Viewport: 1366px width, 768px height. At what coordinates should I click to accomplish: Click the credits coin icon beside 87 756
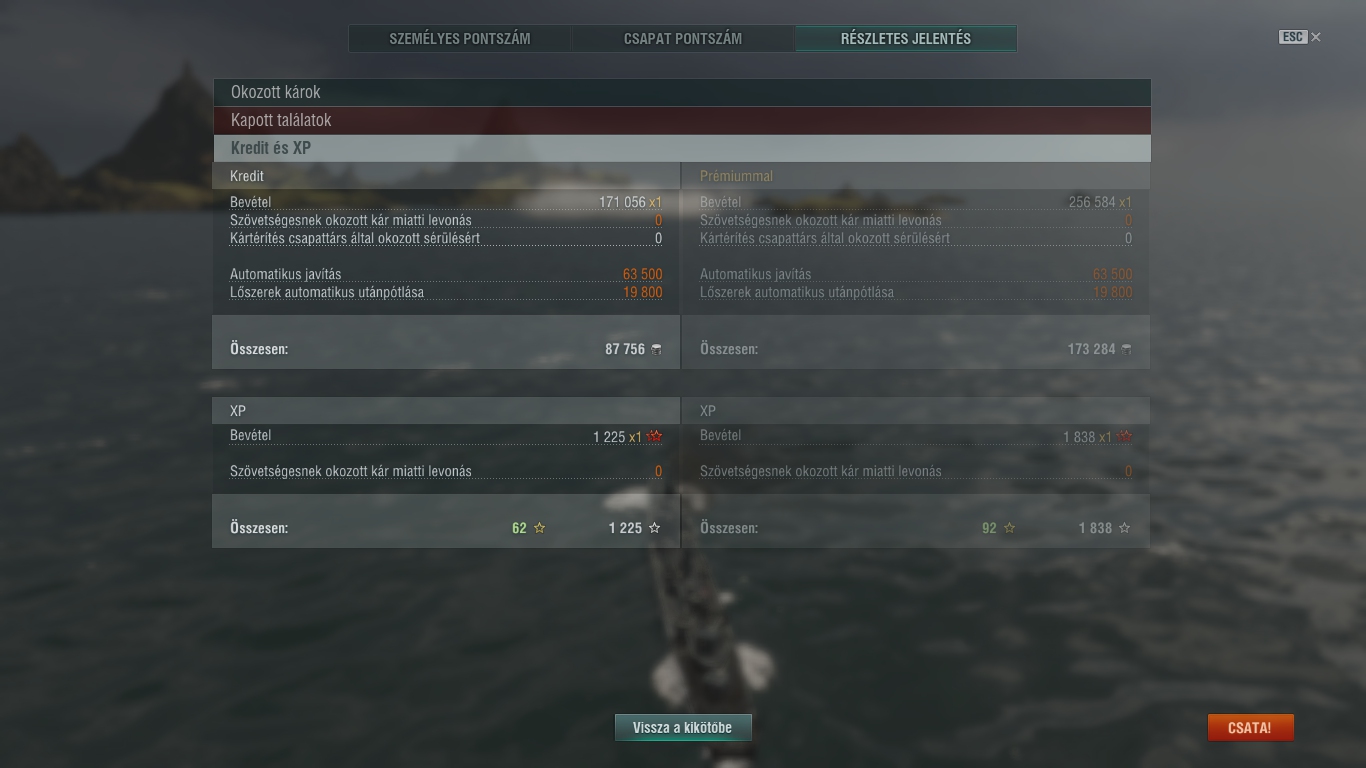pos(656,349)
